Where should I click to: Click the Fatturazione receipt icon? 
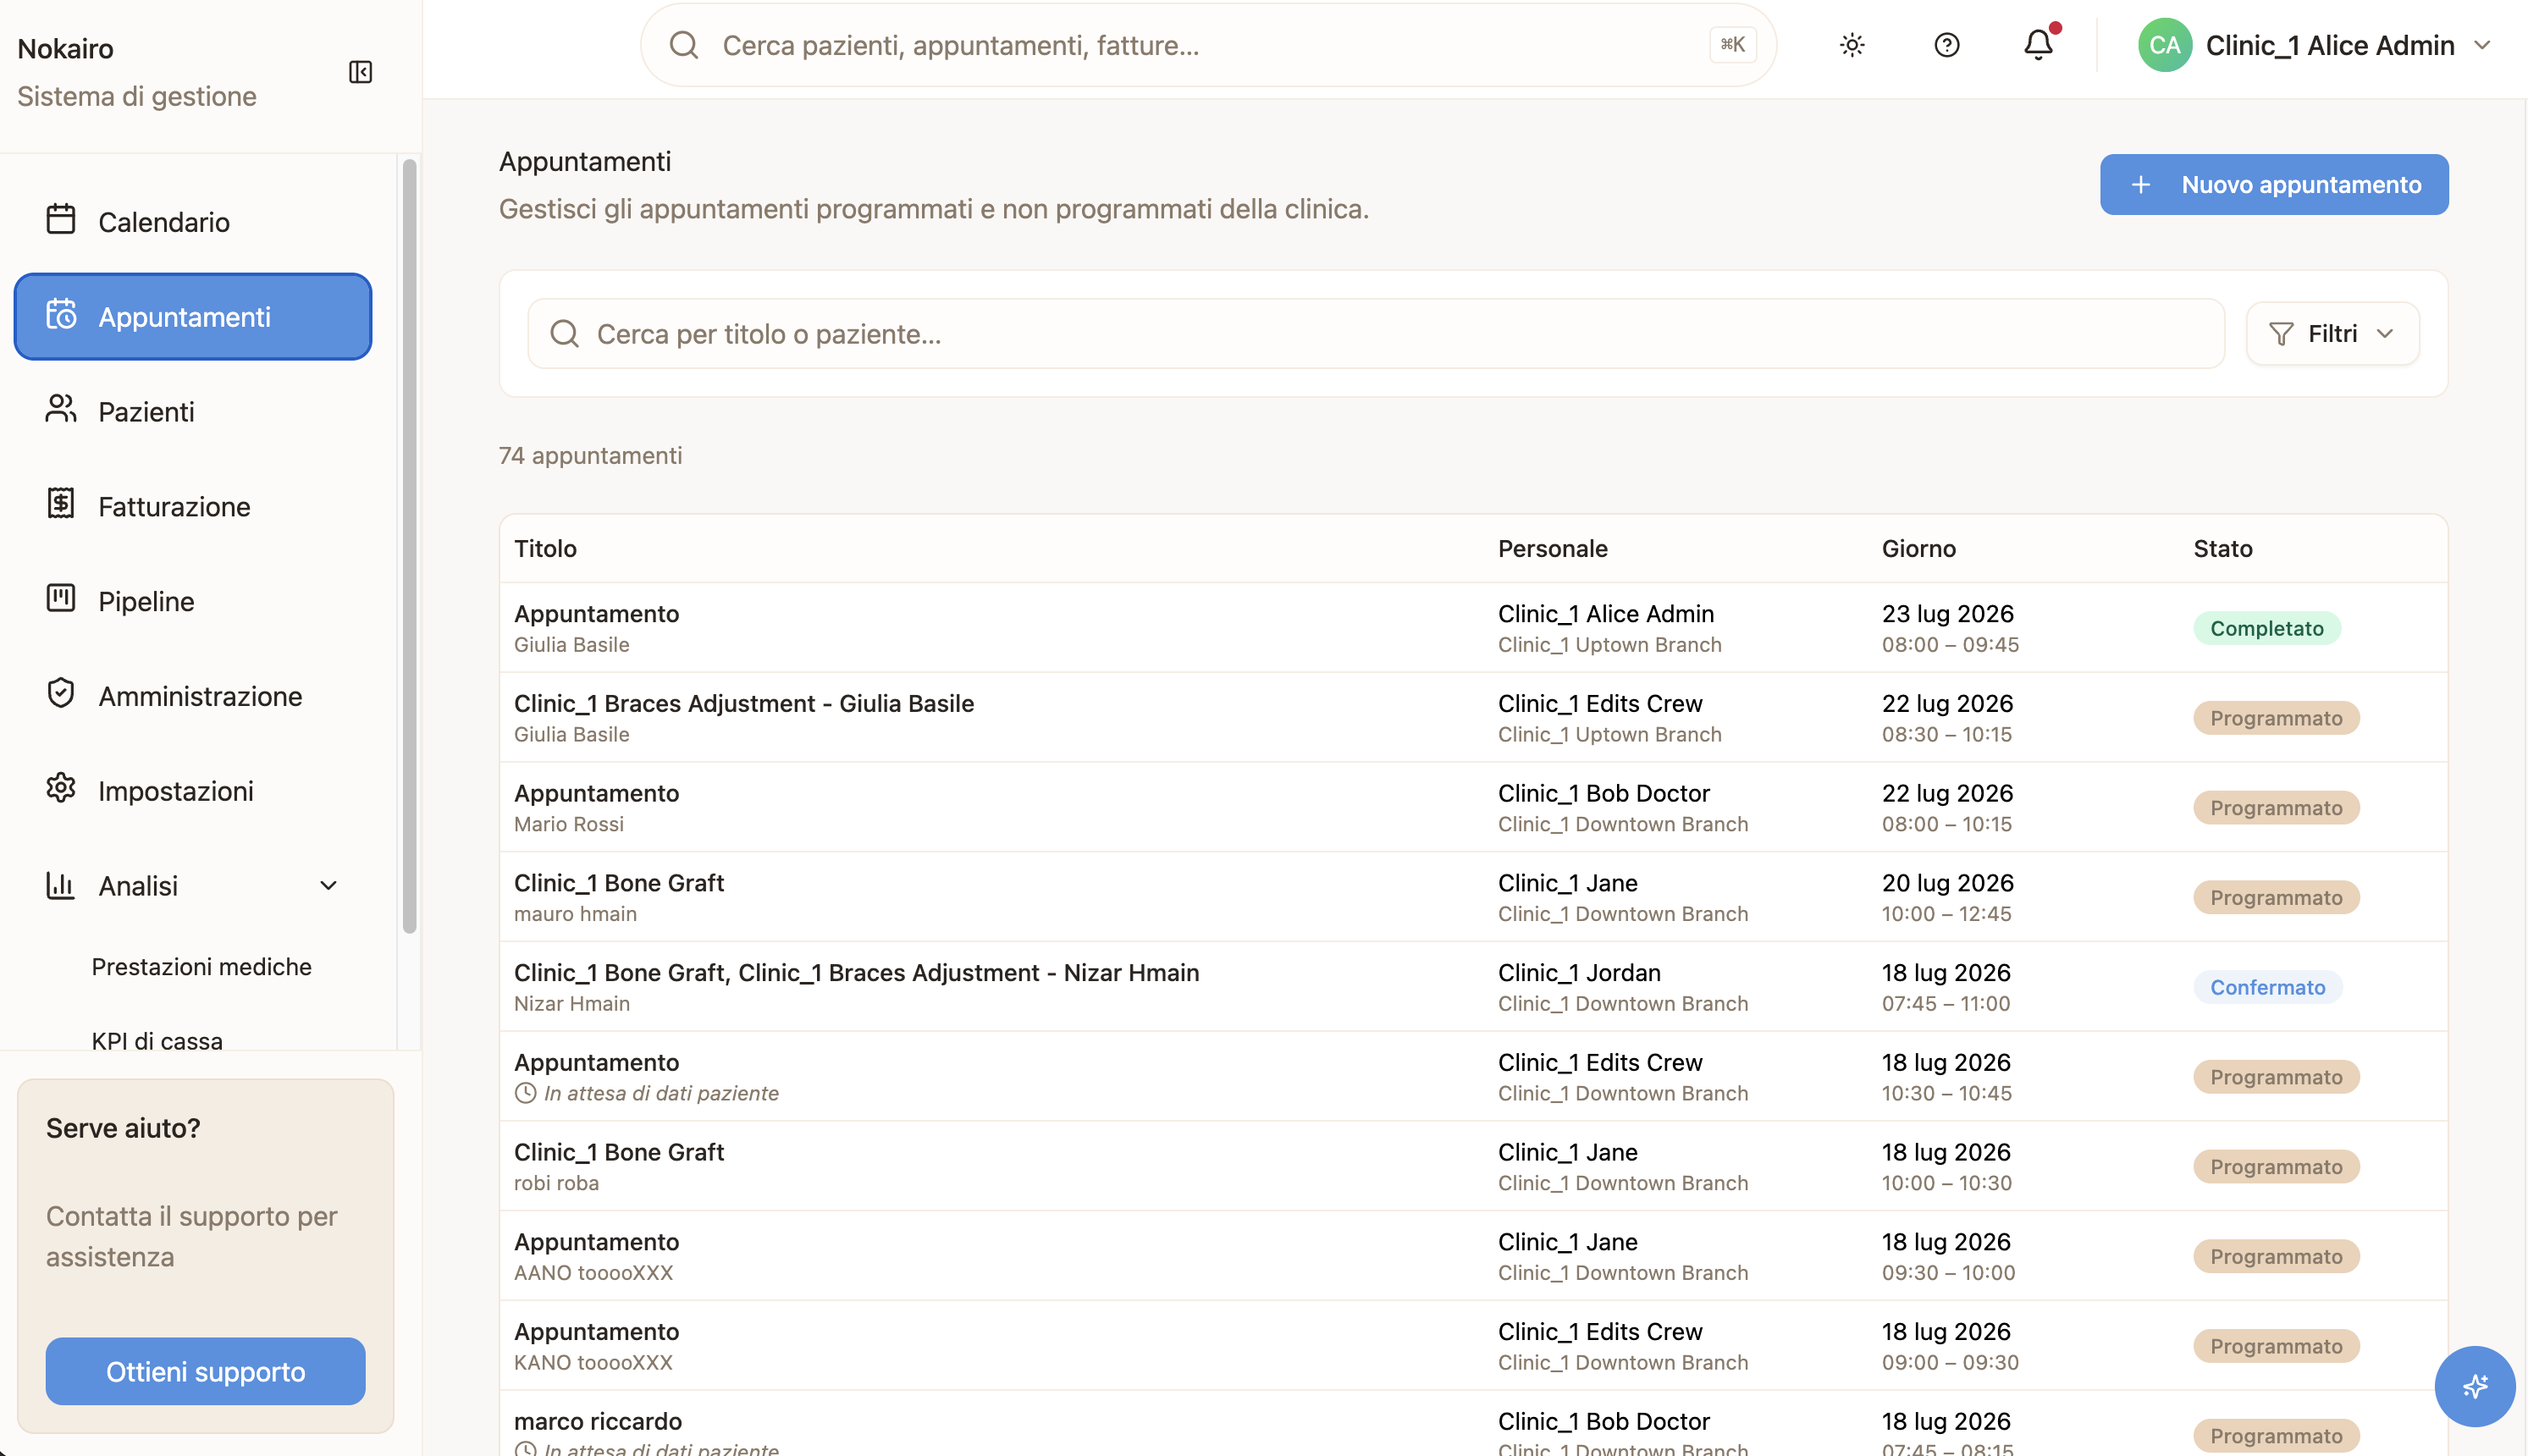pyautogui.click(x=61, y=503)
